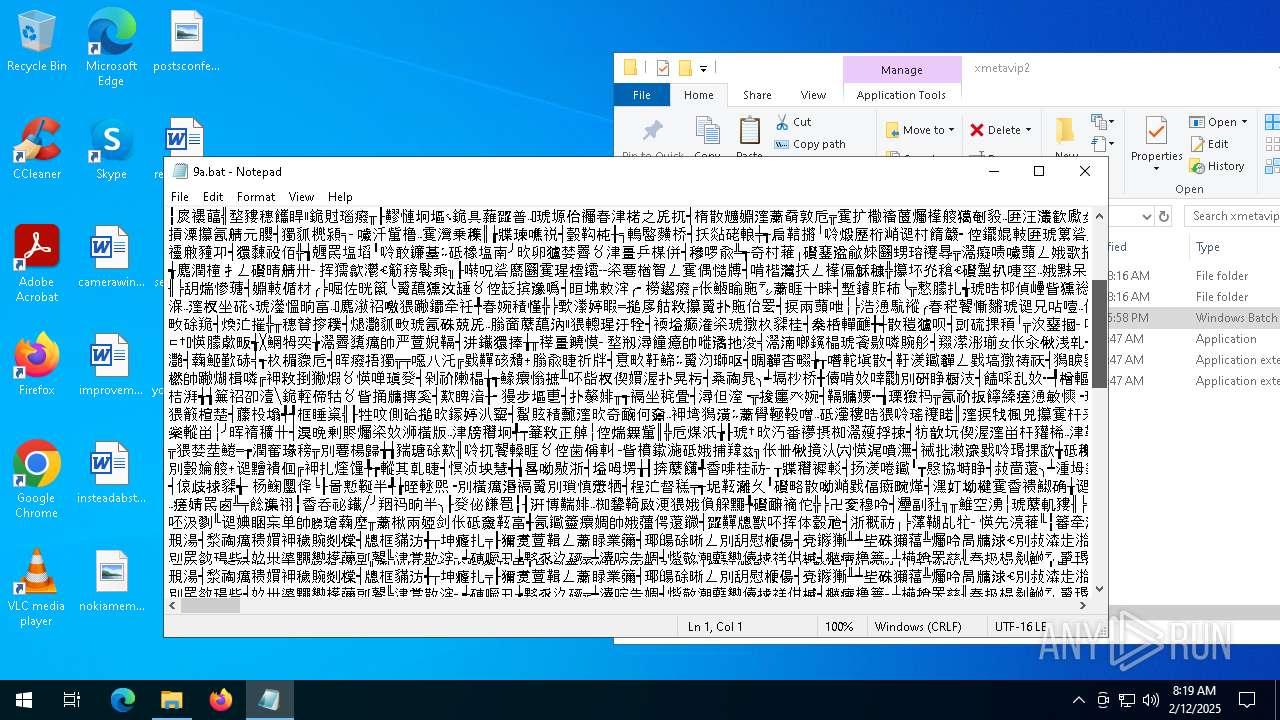The height and width of the screenshot is (720, 1280).
Task: Click the Search xmetavip2 field
Action: pyautogui.click(x=1233, y=216)
